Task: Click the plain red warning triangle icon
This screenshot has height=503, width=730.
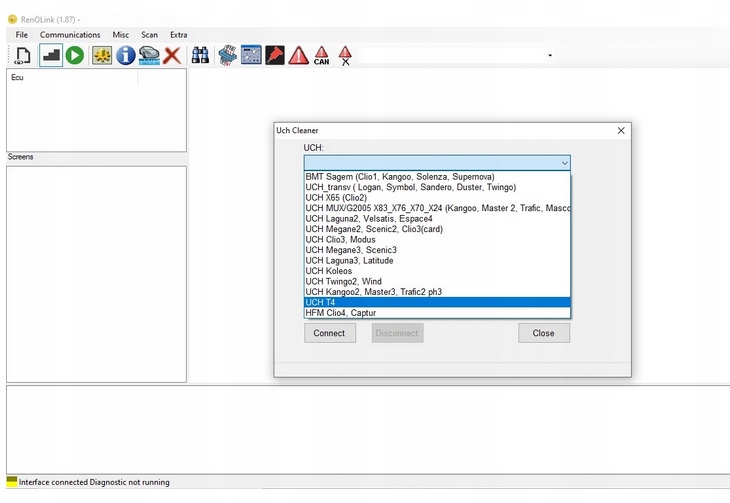Action: tap(298, 55)
